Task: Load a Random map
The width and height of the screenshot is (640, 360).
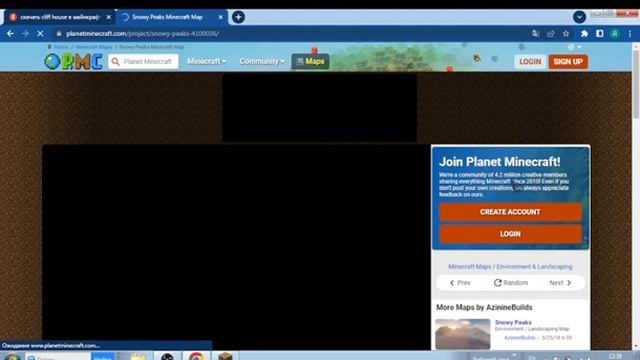Action: coord(511,283)
